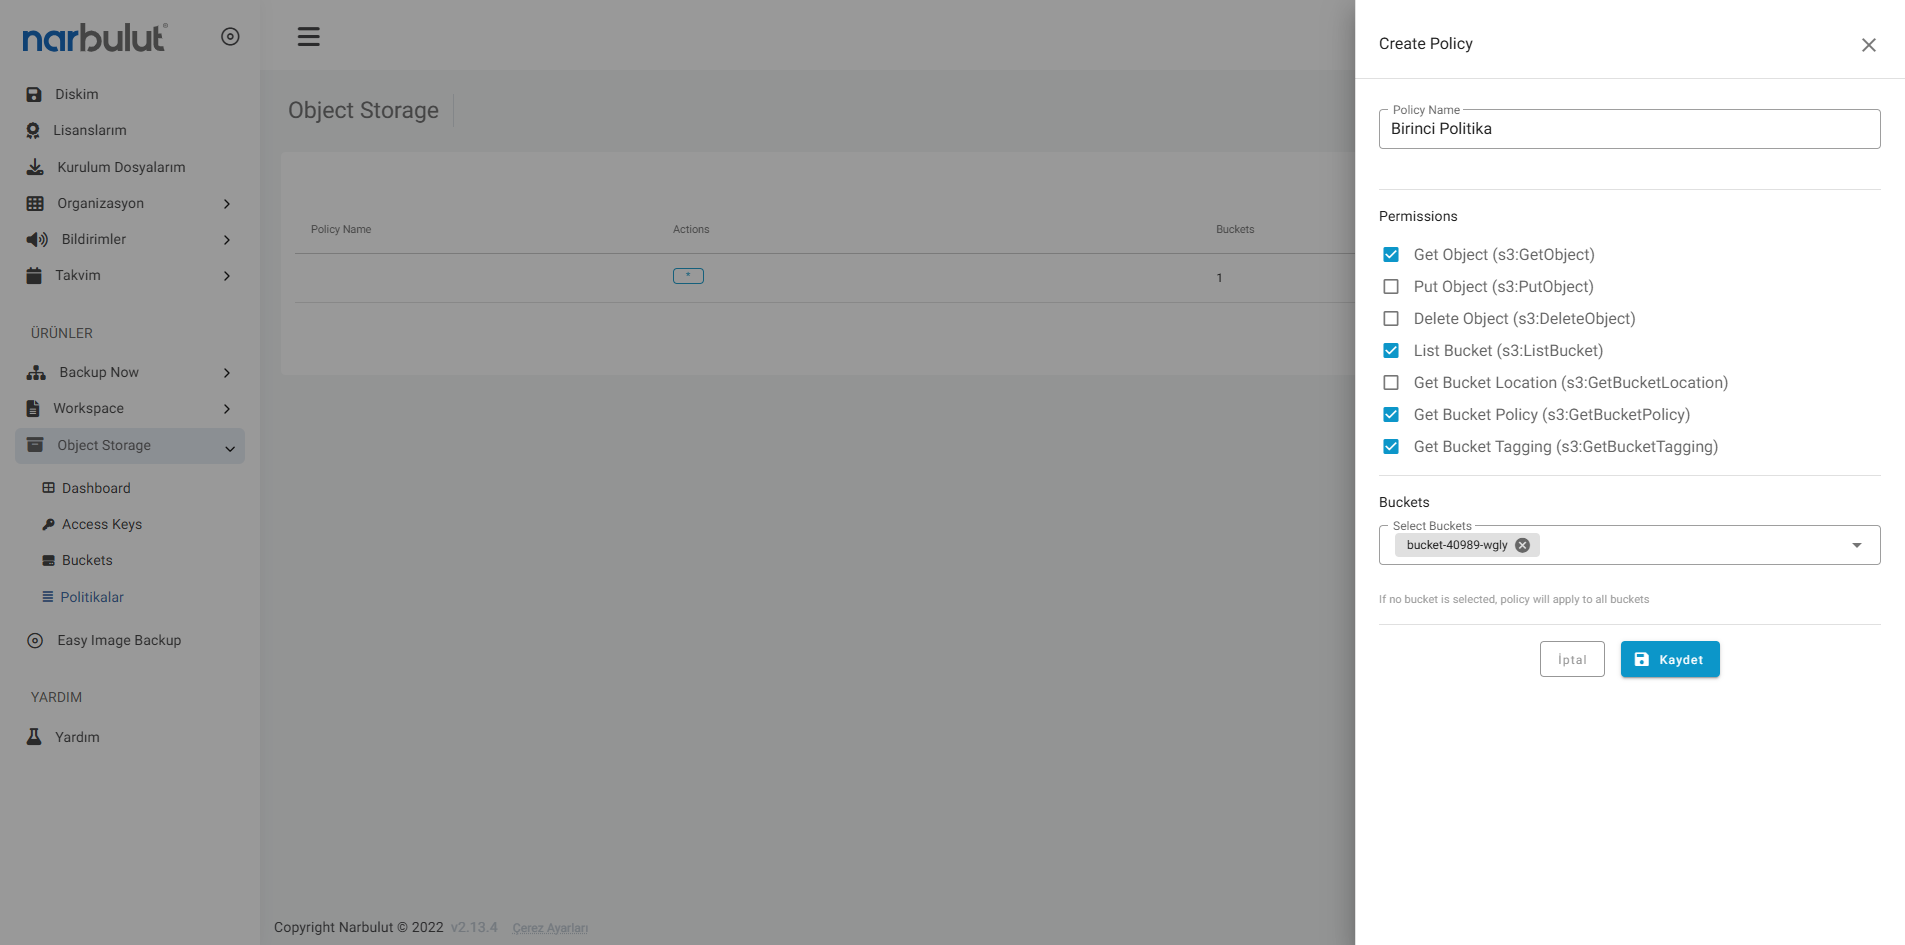Click the Diskim disk icon
Screen dimensions: 1905x945
pyautogui.click(x=34, y=94)
